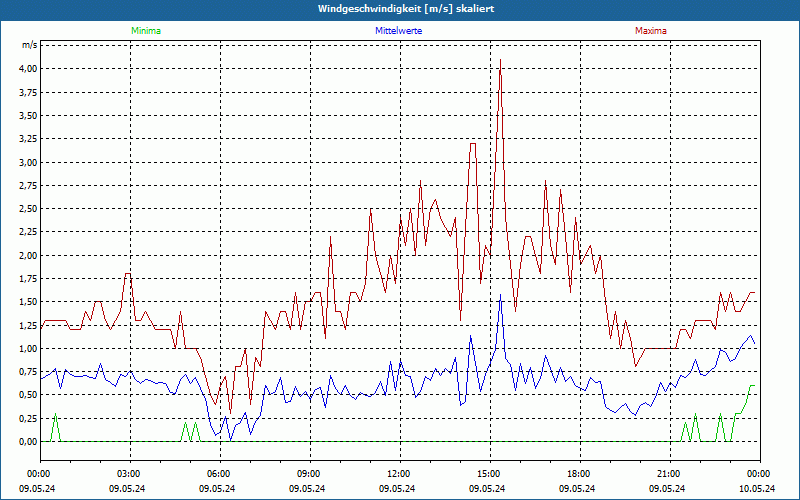Click the 3,25 y-axis value

[x=27, y=139]
